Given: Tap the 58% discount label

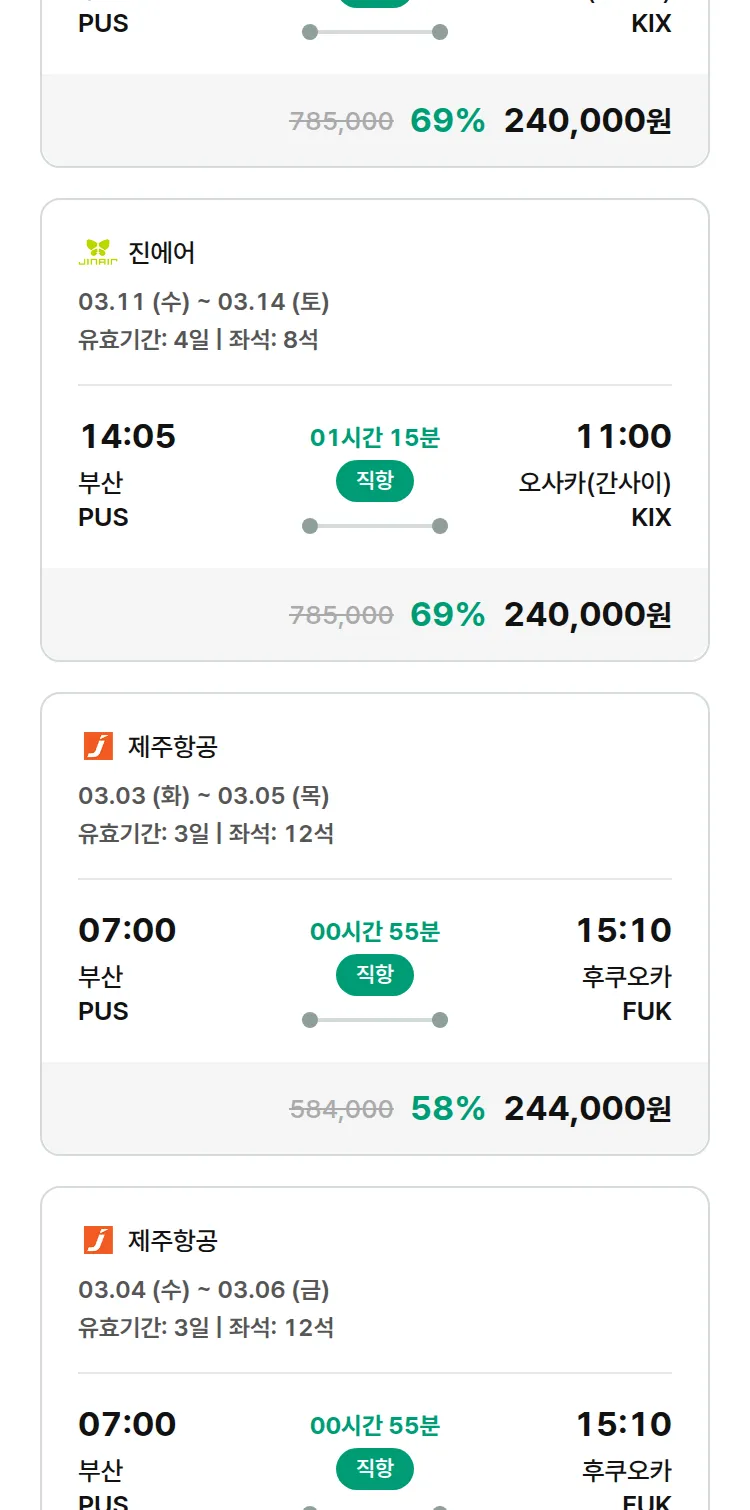Looking at the screenshot, I should click(x=447, y=1108).
